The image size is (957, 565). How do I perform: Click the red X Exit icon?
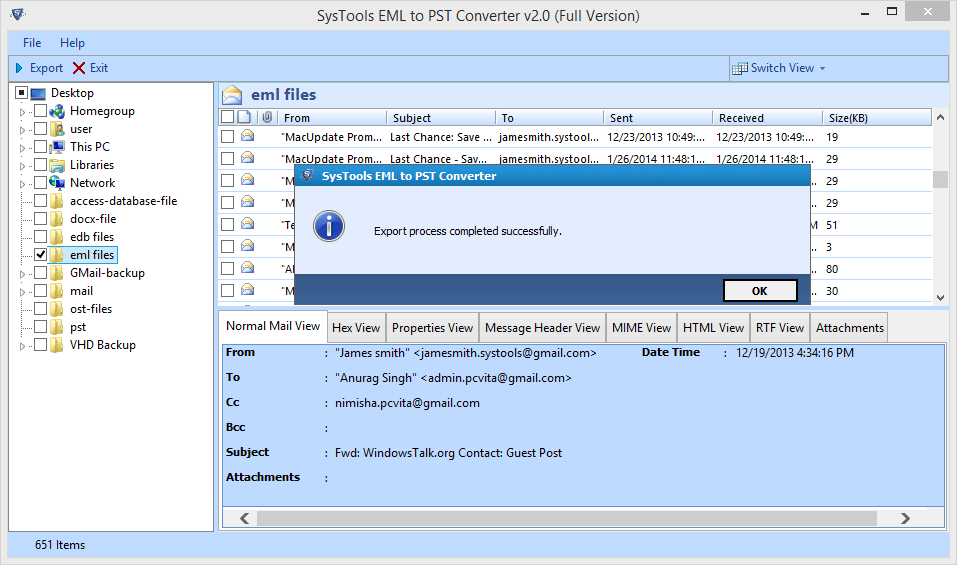79,68
